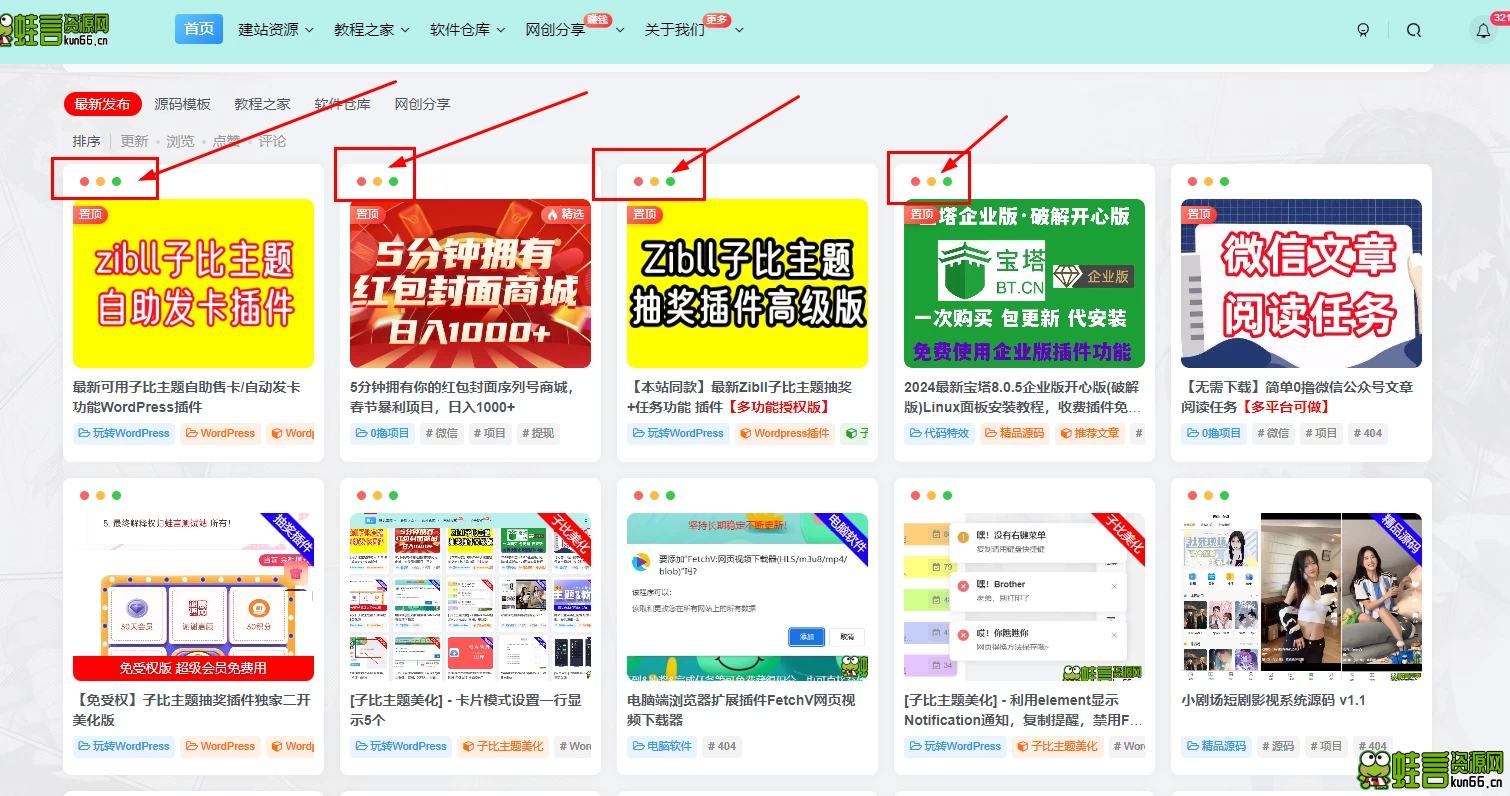
Task: Switch to the 网创分享 category tab below the header
Action: point(422,104)
